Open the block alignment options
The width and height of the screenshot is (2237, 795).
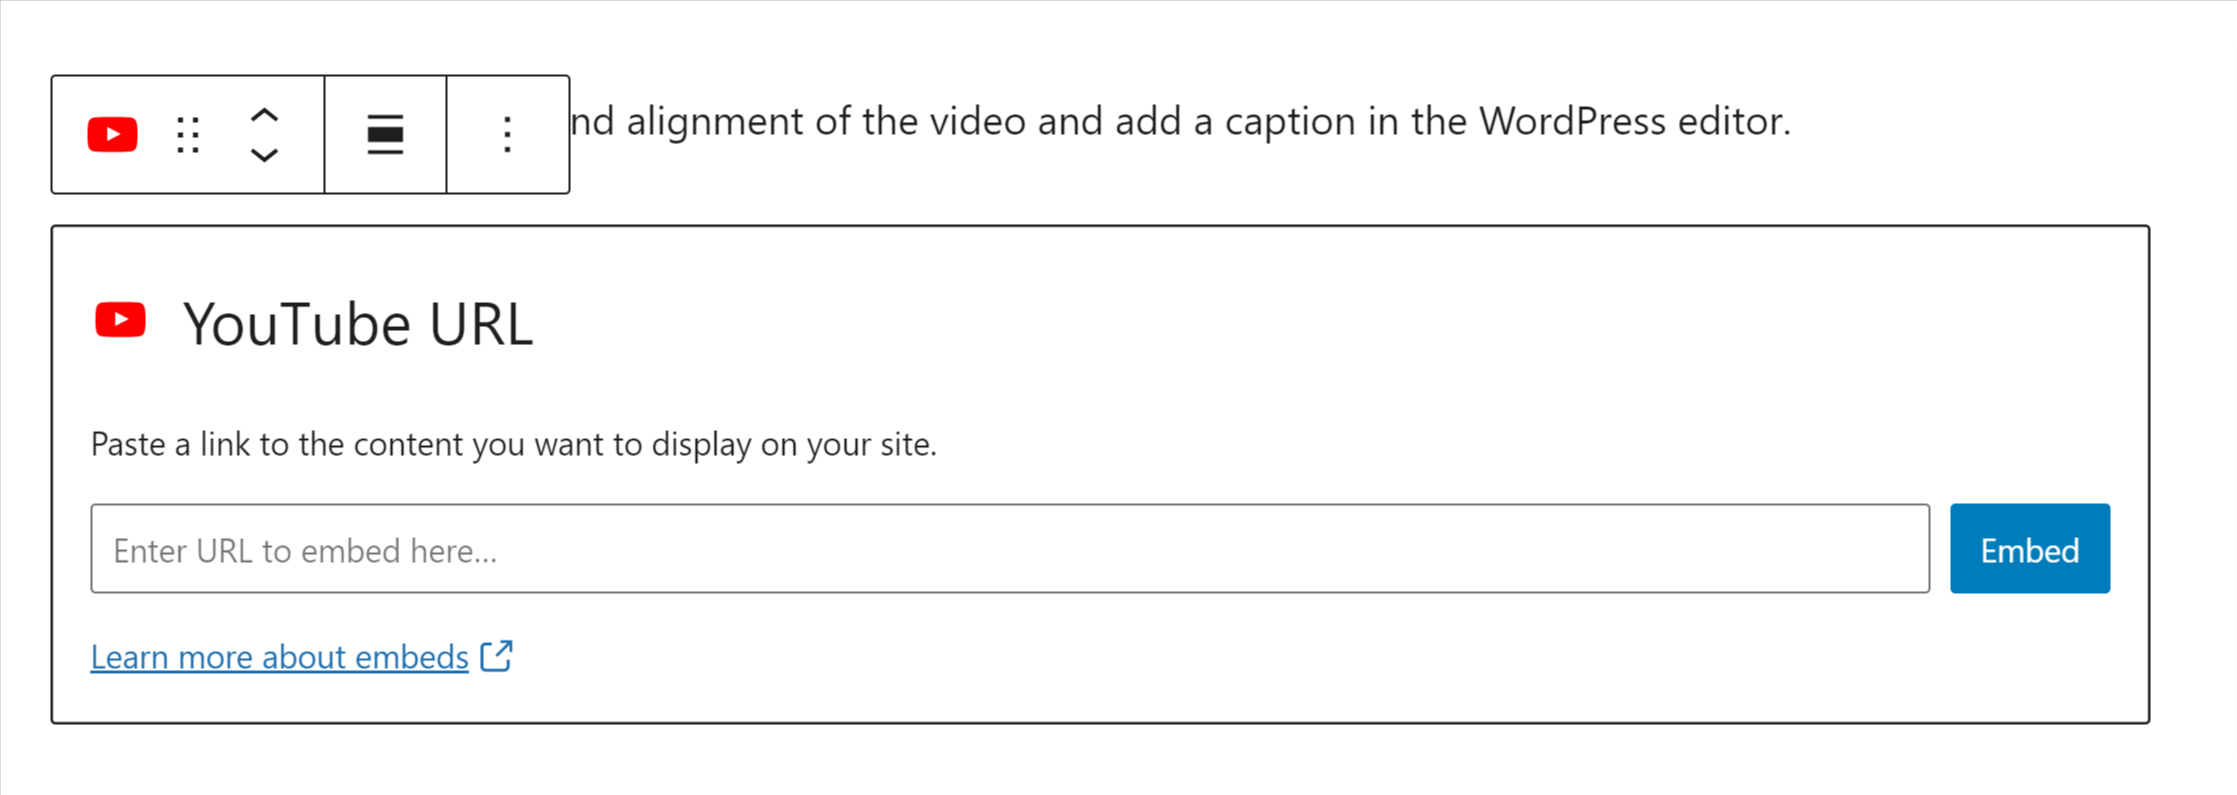pyautogui.click(x=385, y=134)
